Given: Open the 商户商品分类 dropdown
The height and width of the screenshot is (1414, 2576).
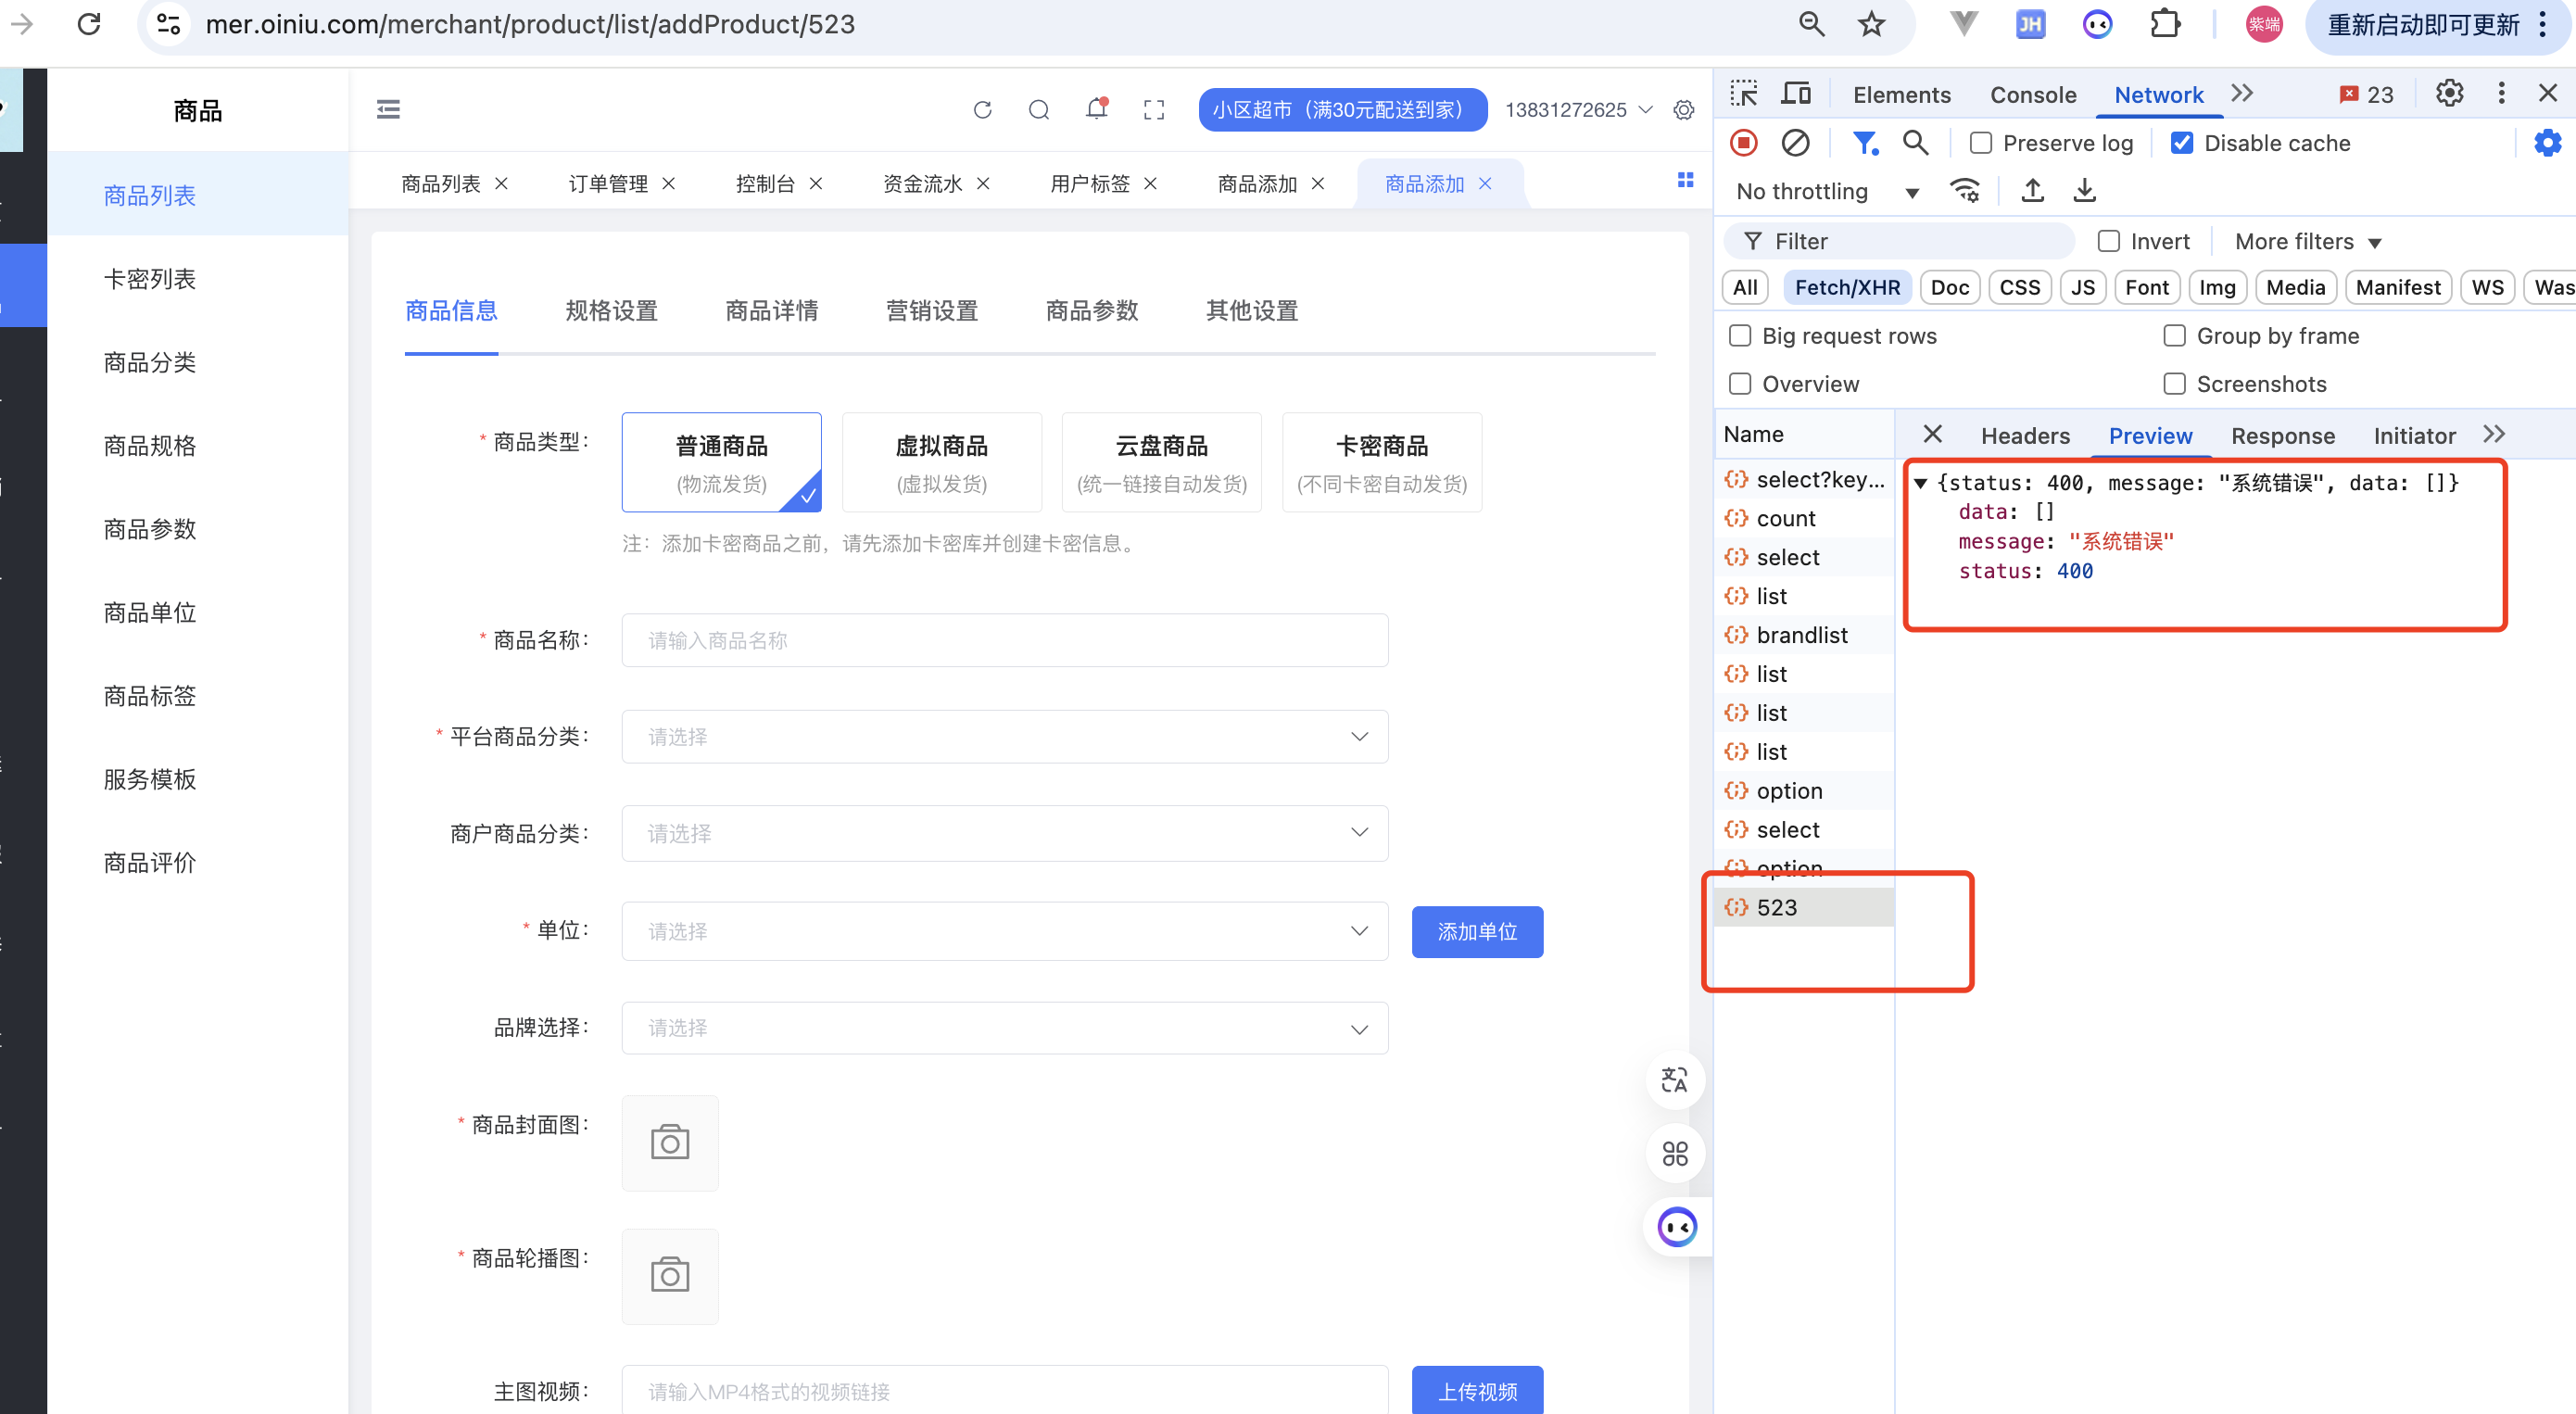Looking at the screenshot, I should point(1004,833).
